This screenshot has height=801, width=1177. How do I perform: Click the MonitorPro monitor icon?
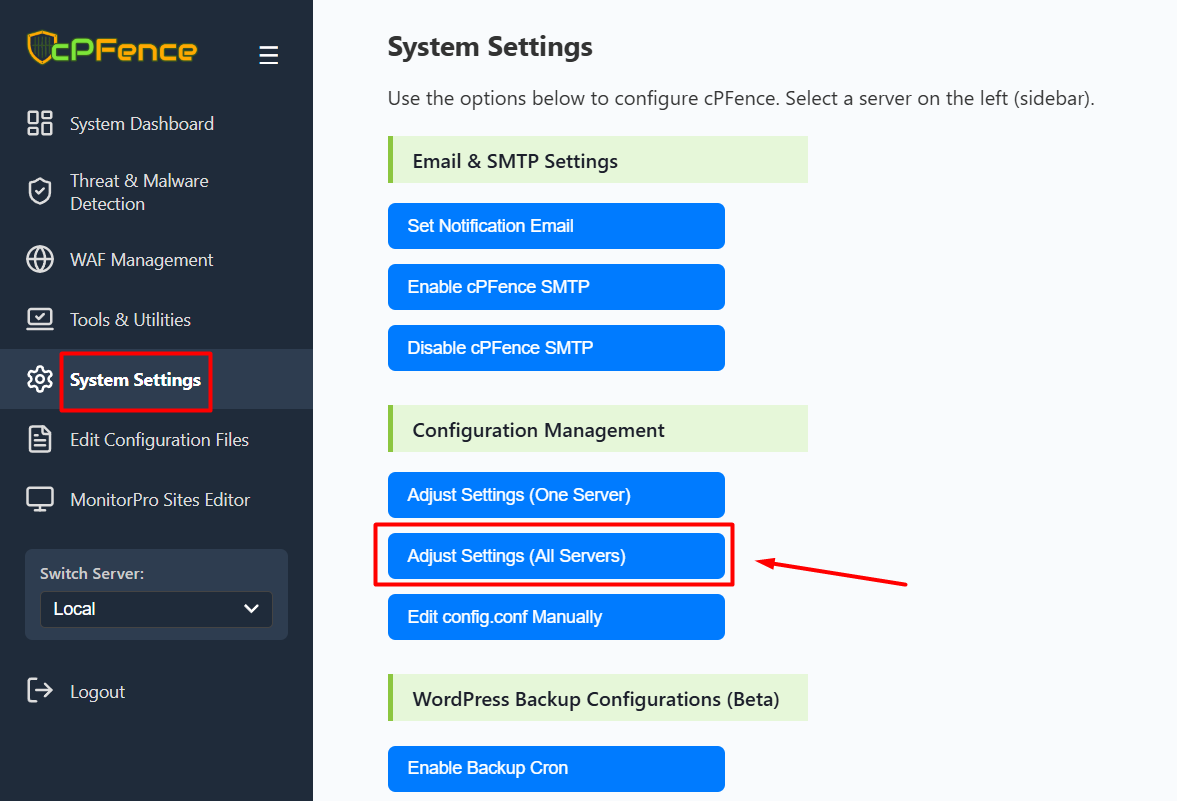[x=40, y=500]
